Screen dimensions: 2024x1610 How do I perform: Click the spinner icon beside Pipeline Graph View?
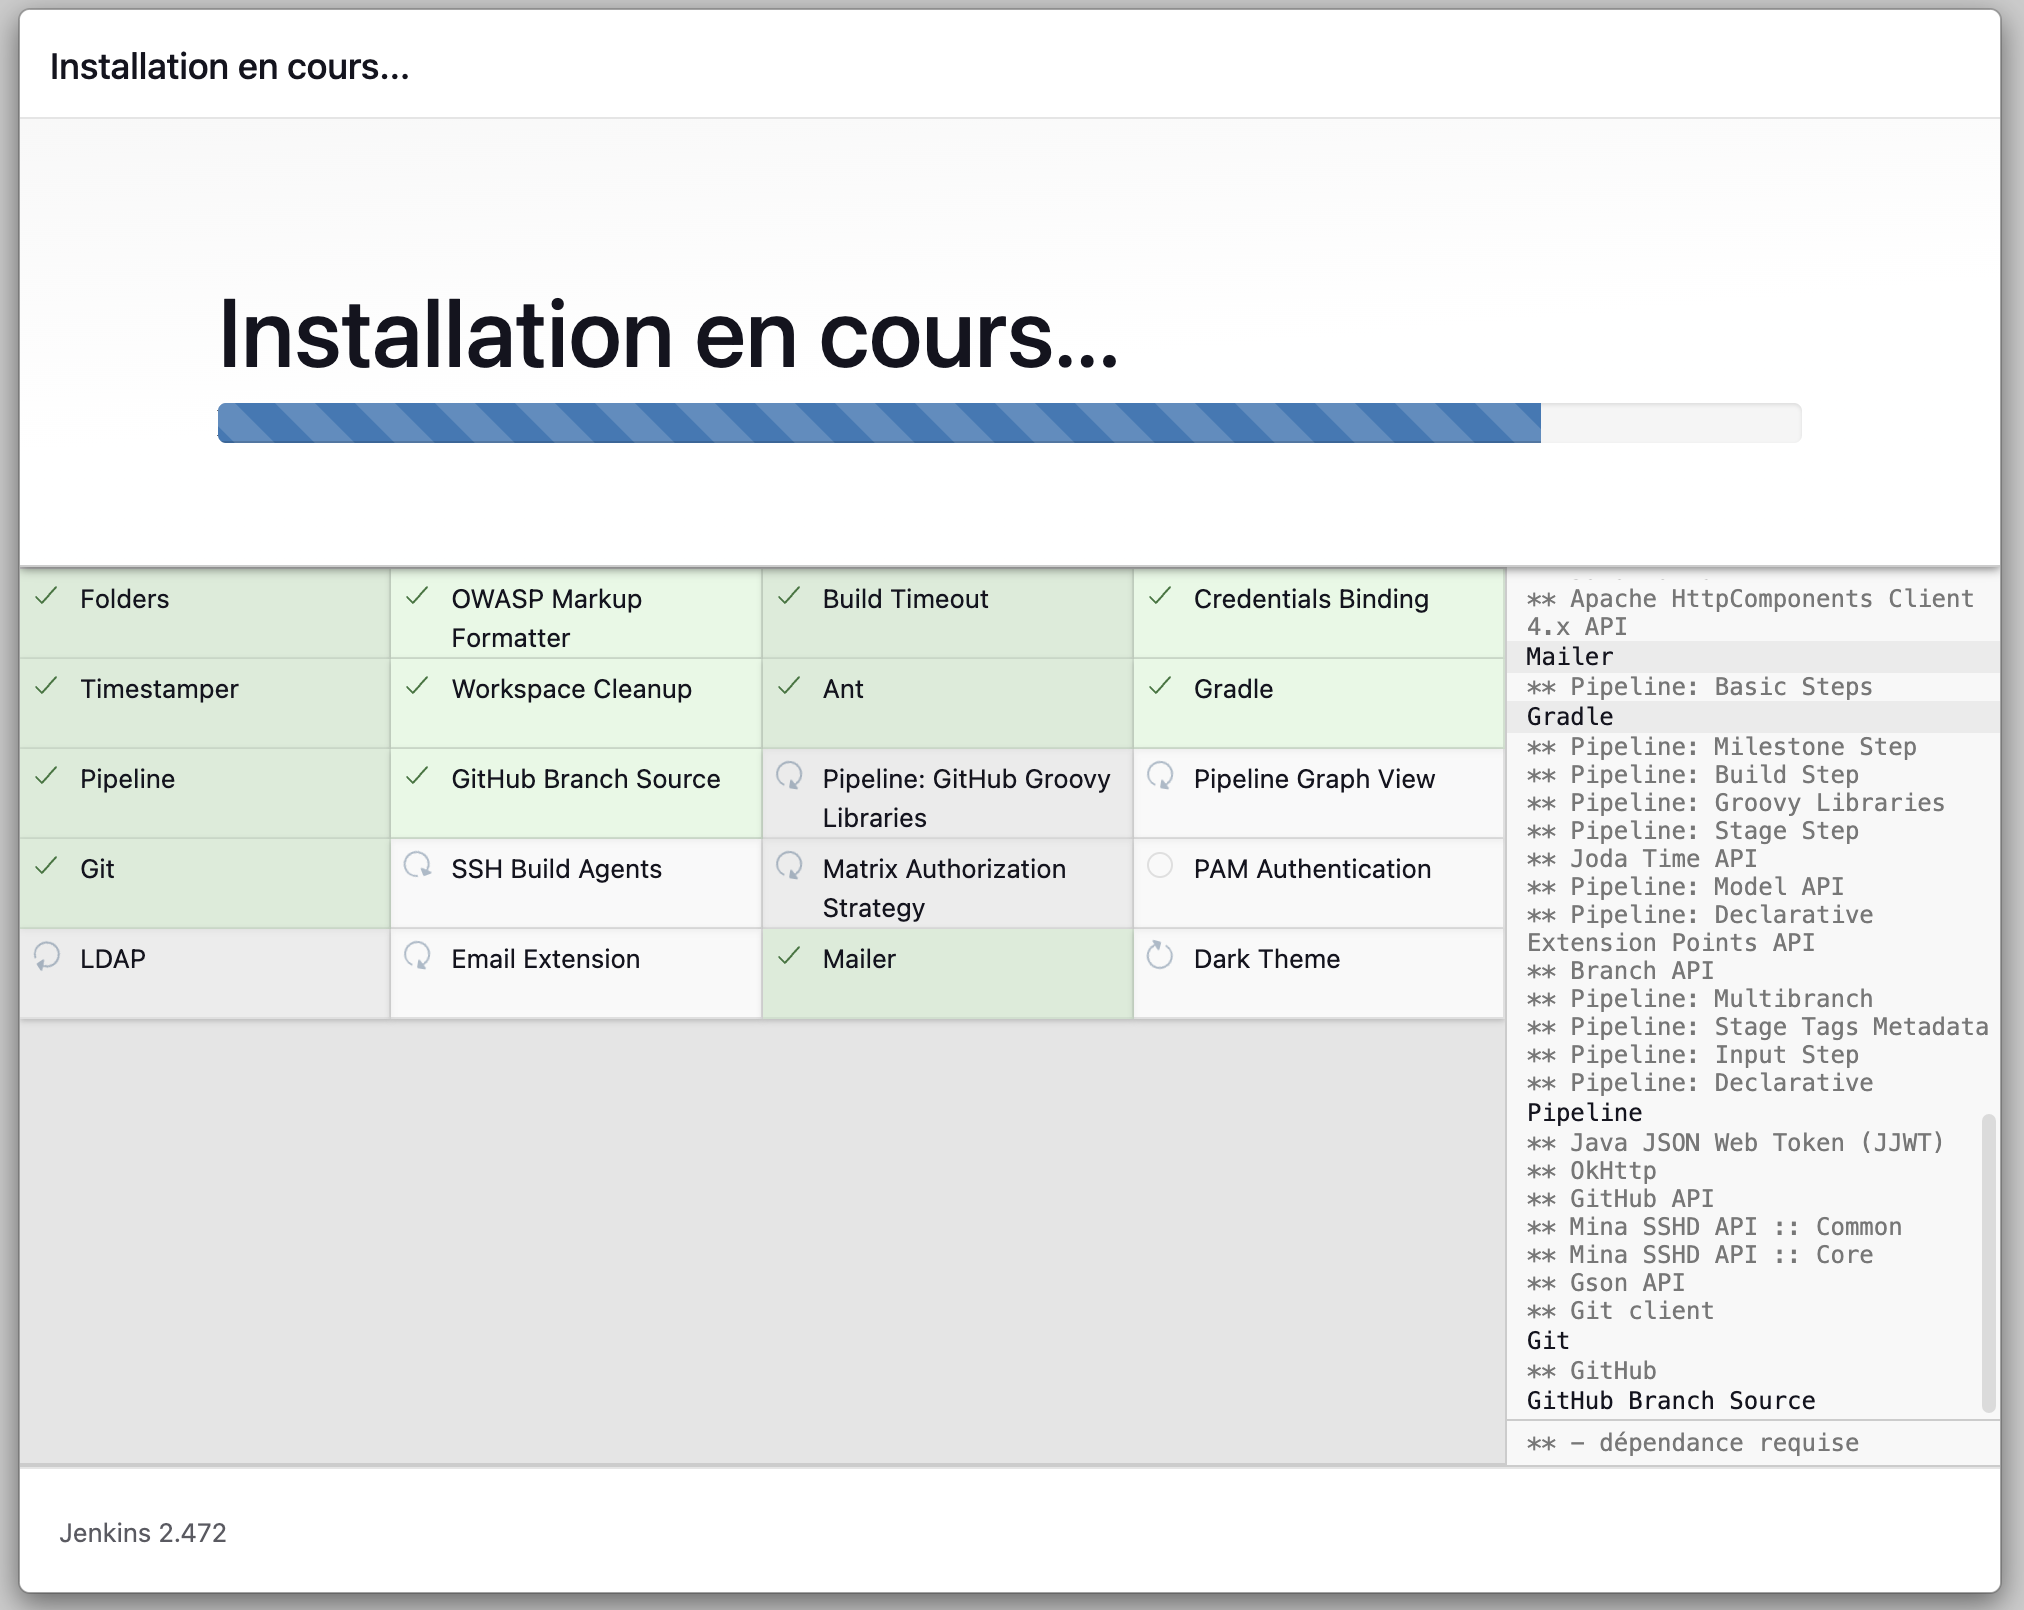(1160, 776)
